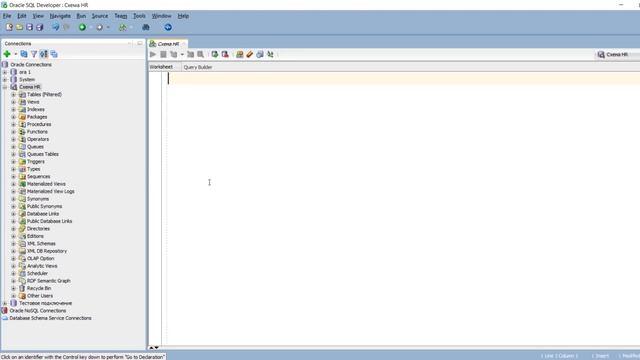Select the Packages tree item
This screenshot has width=640, height=360.
(37, 117)
